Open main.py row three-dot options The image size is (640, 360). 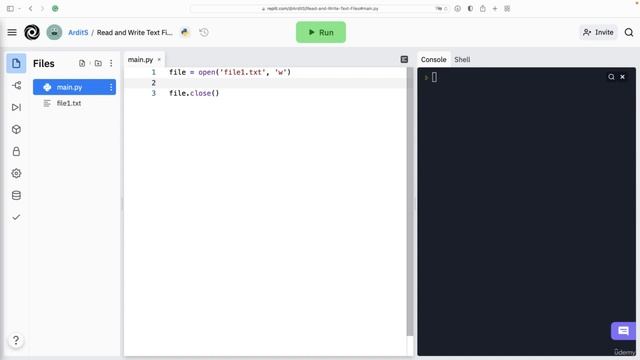[x=111, y=87]
